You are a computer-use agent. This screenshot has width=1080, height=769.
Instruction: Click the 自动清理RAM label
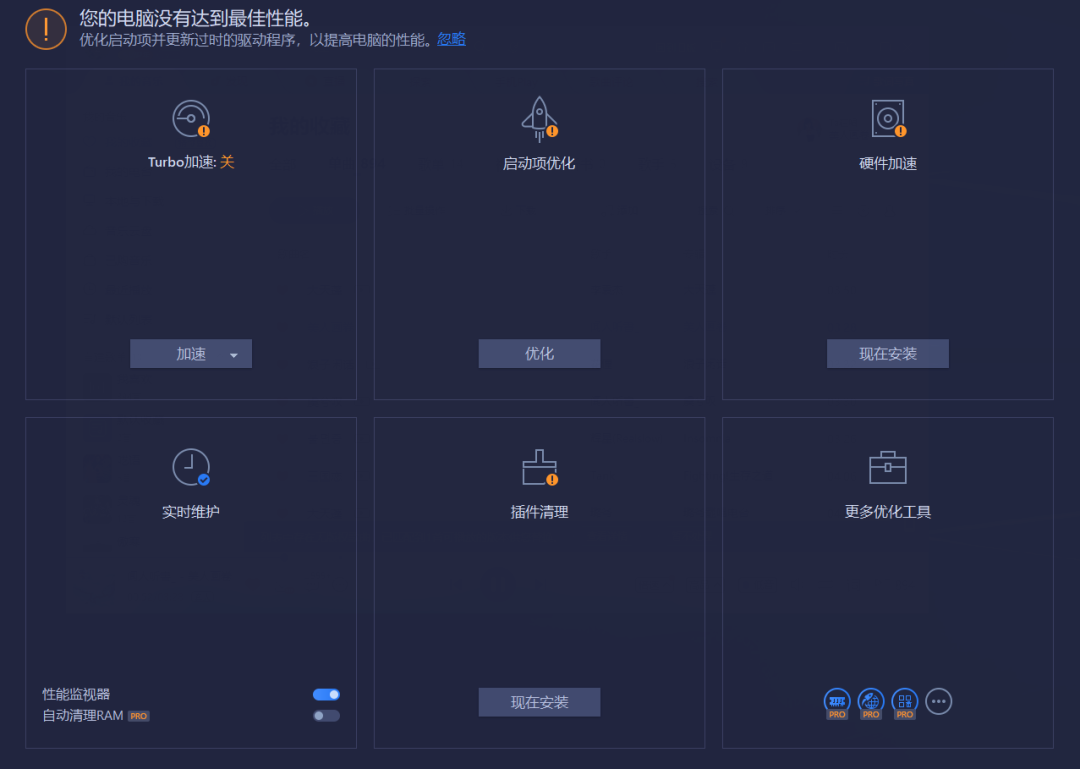click(x=83, y=716)
